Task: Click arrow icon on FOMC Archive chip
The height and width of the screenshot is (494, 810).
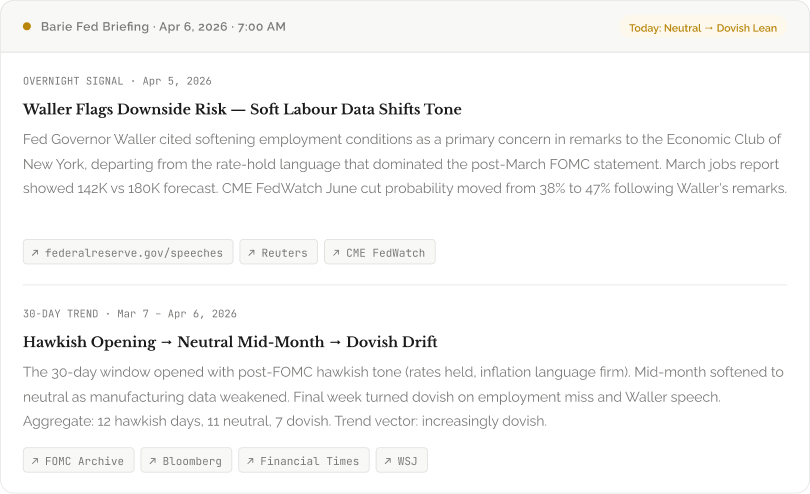Action: coord(35,461)
